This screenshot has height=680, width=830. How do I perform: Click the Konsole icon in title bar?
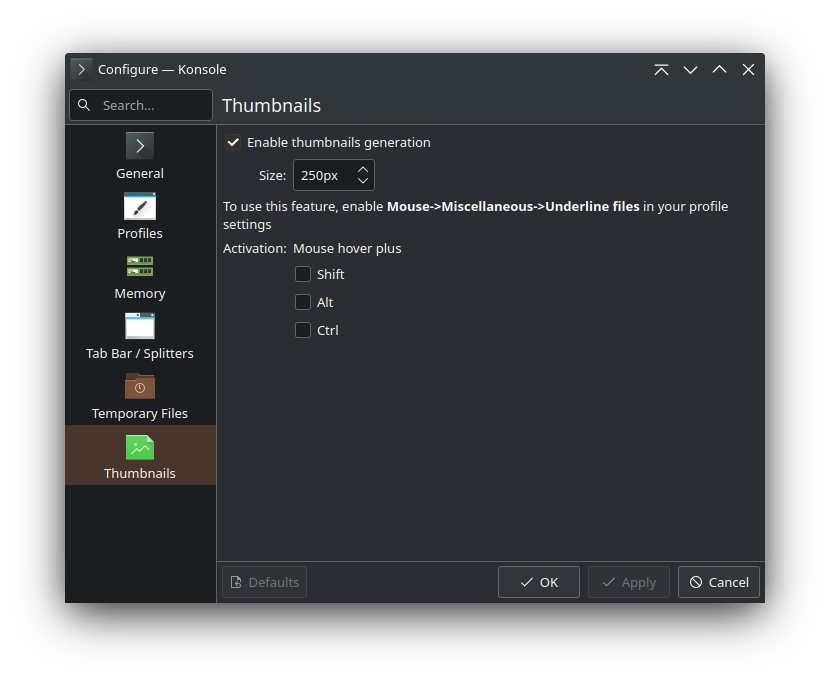tap(82, 69)
